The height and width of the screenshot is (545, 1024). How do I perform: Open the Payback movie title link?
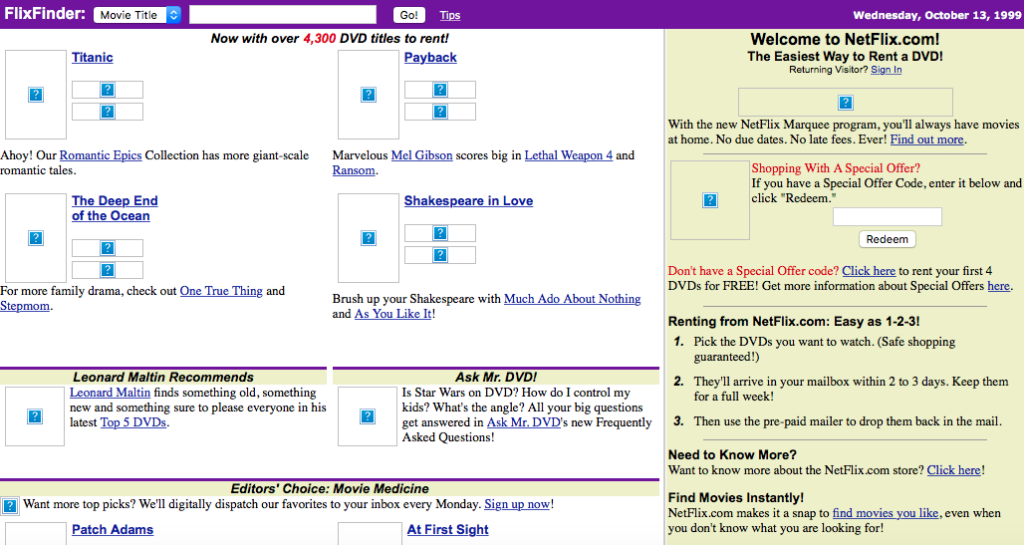tap(430, 57)
